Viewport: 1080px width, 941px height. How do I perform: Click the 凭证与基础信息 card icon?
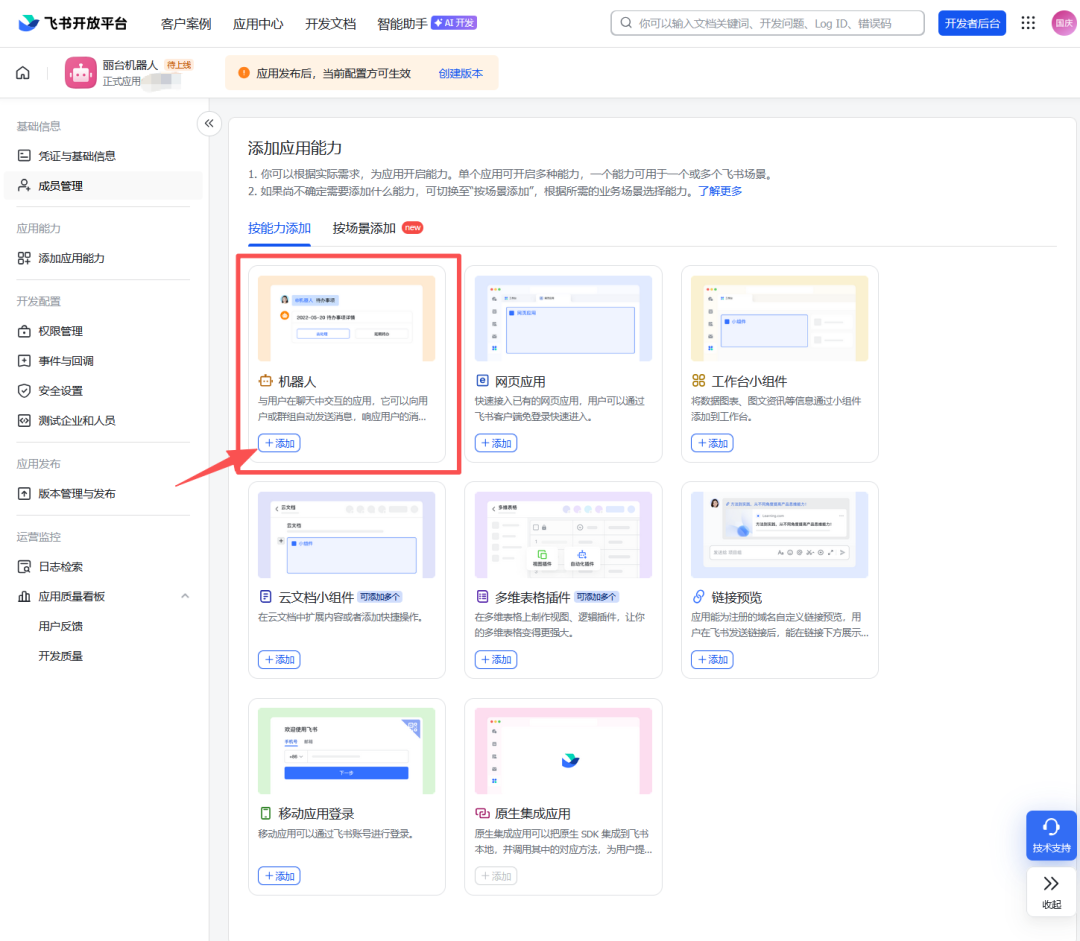pyautogui.click(x=24, y=156)
